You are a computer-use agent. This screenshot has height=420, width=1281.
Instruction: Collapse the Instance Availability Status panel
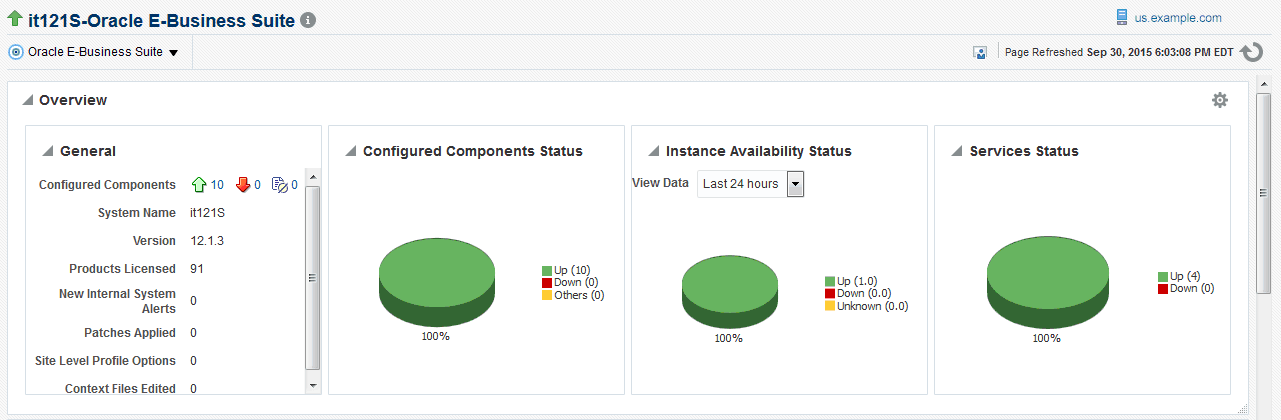pos(654,151)
